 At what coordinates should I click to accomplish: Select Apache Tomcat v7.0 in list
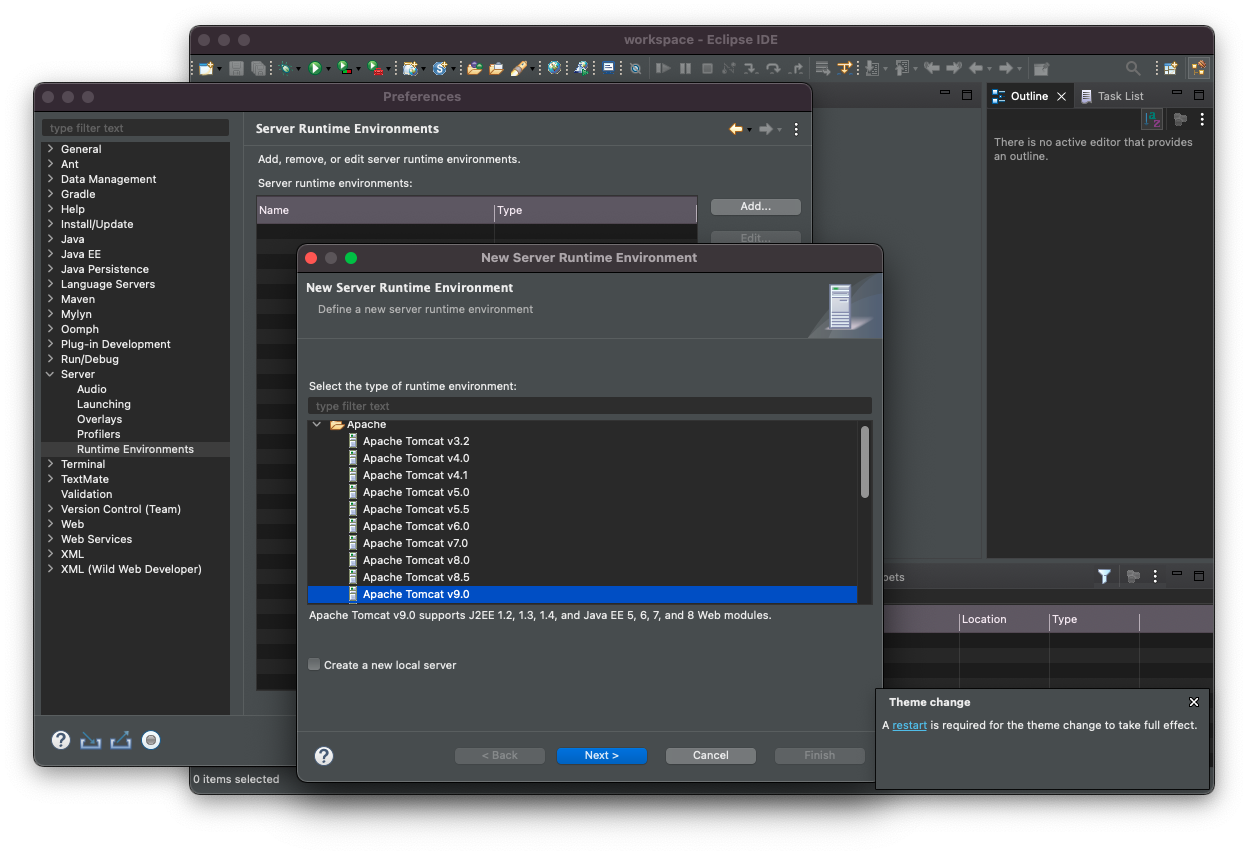[416, 543]
